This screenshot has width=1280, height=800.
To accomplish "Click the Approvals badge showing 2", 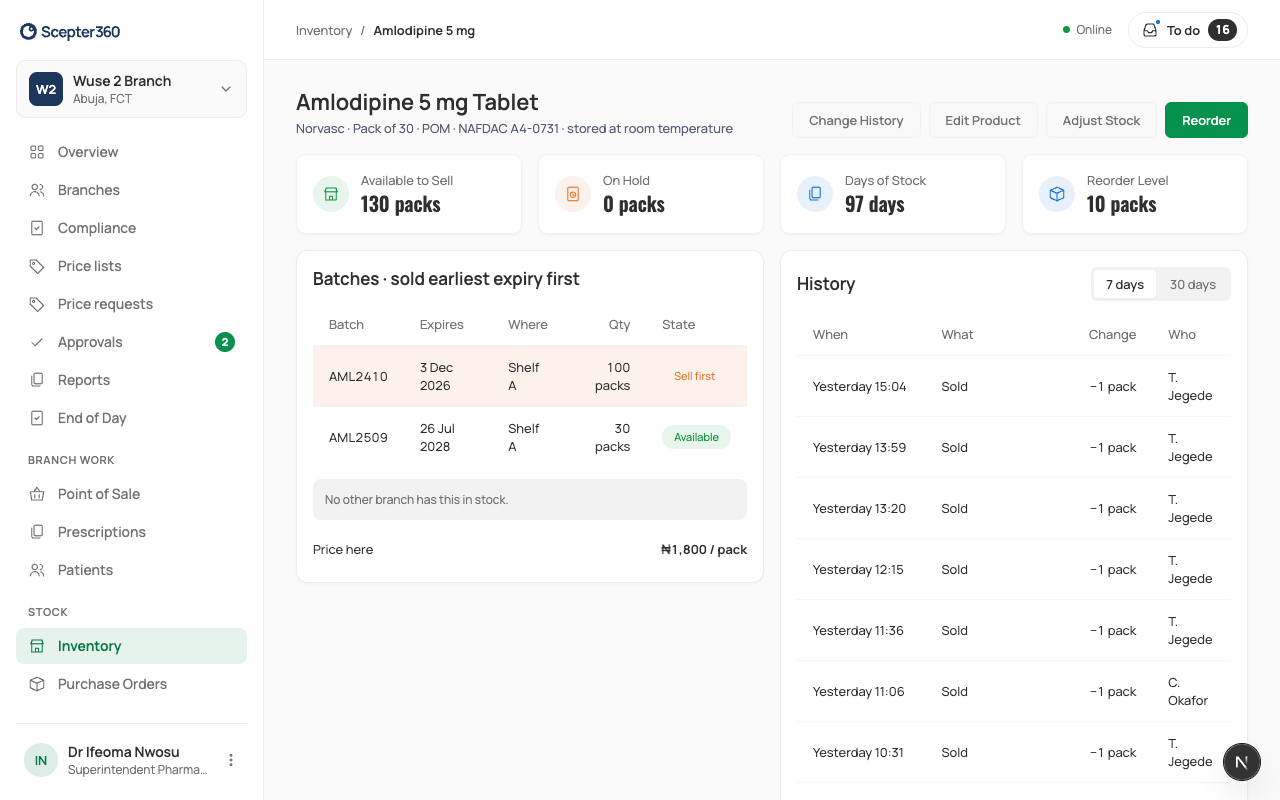I will tap(225, 342).
